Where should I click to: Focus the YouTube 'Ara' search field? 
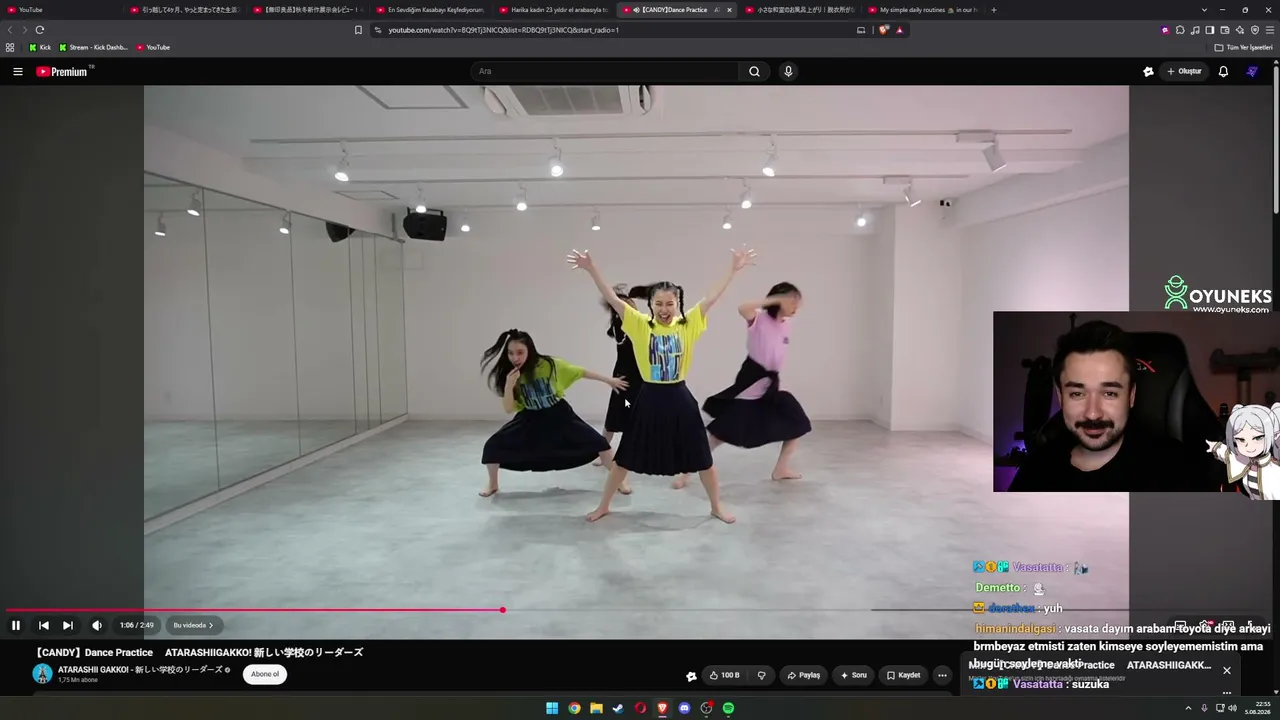point(605,71)
